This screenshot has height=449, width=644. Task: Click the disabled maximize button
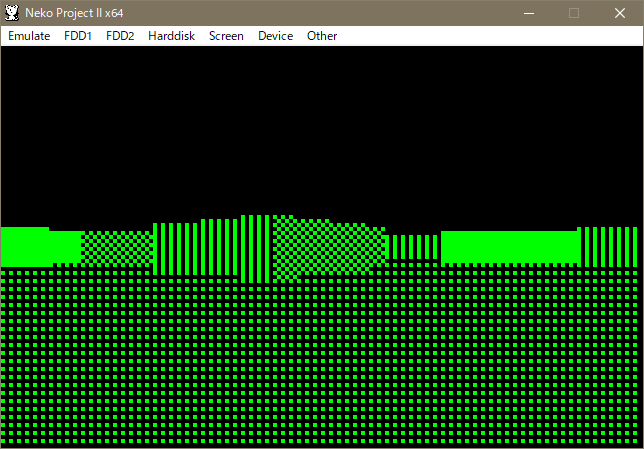click(x=574, y=13)
